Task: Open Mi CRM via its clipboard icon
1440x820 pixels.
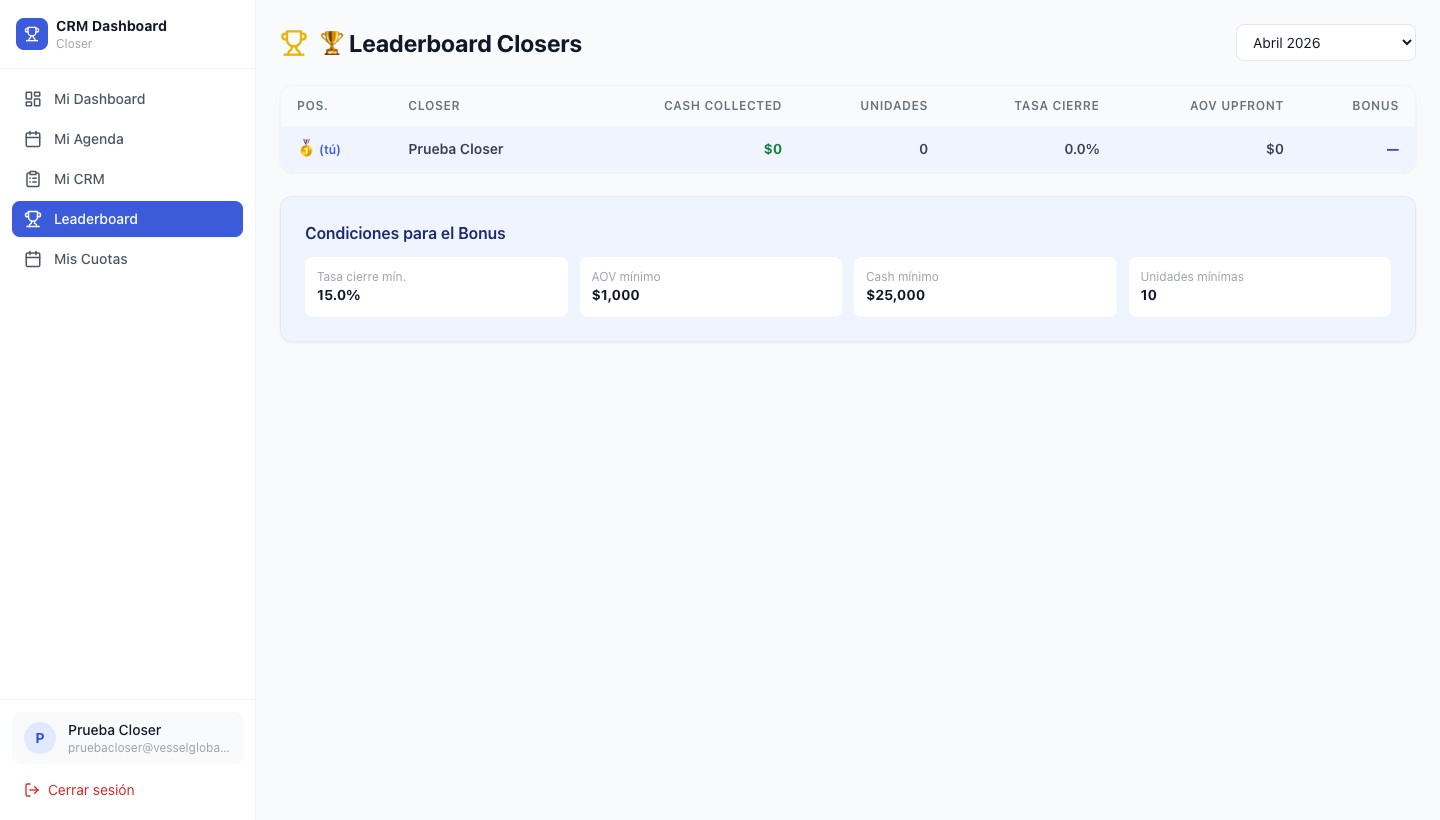Action: coord(33,179)
